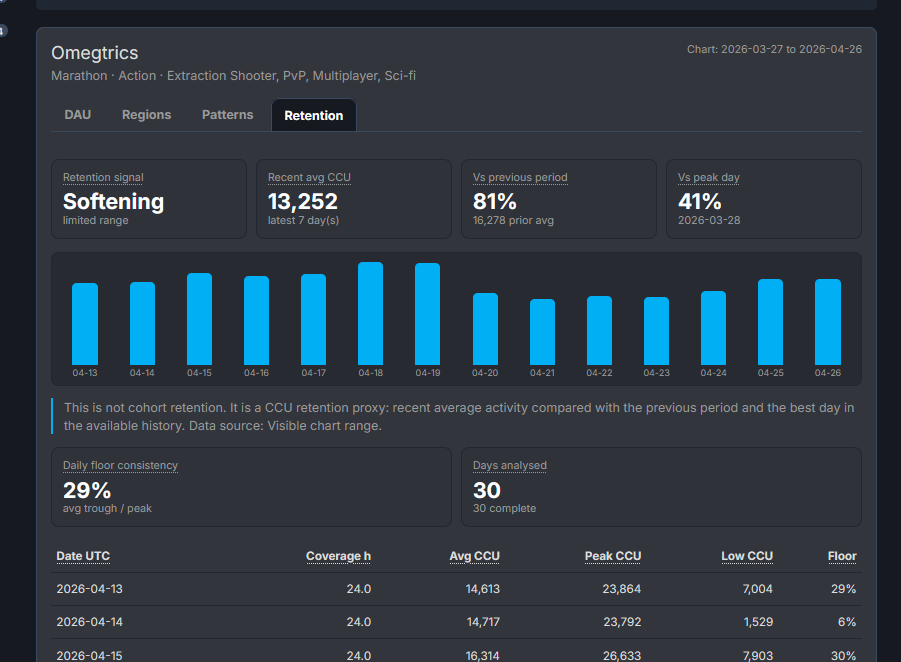Click Low CCU value 7,903
901x662 pixels.
pyautogui.click(x=757, y=655)
